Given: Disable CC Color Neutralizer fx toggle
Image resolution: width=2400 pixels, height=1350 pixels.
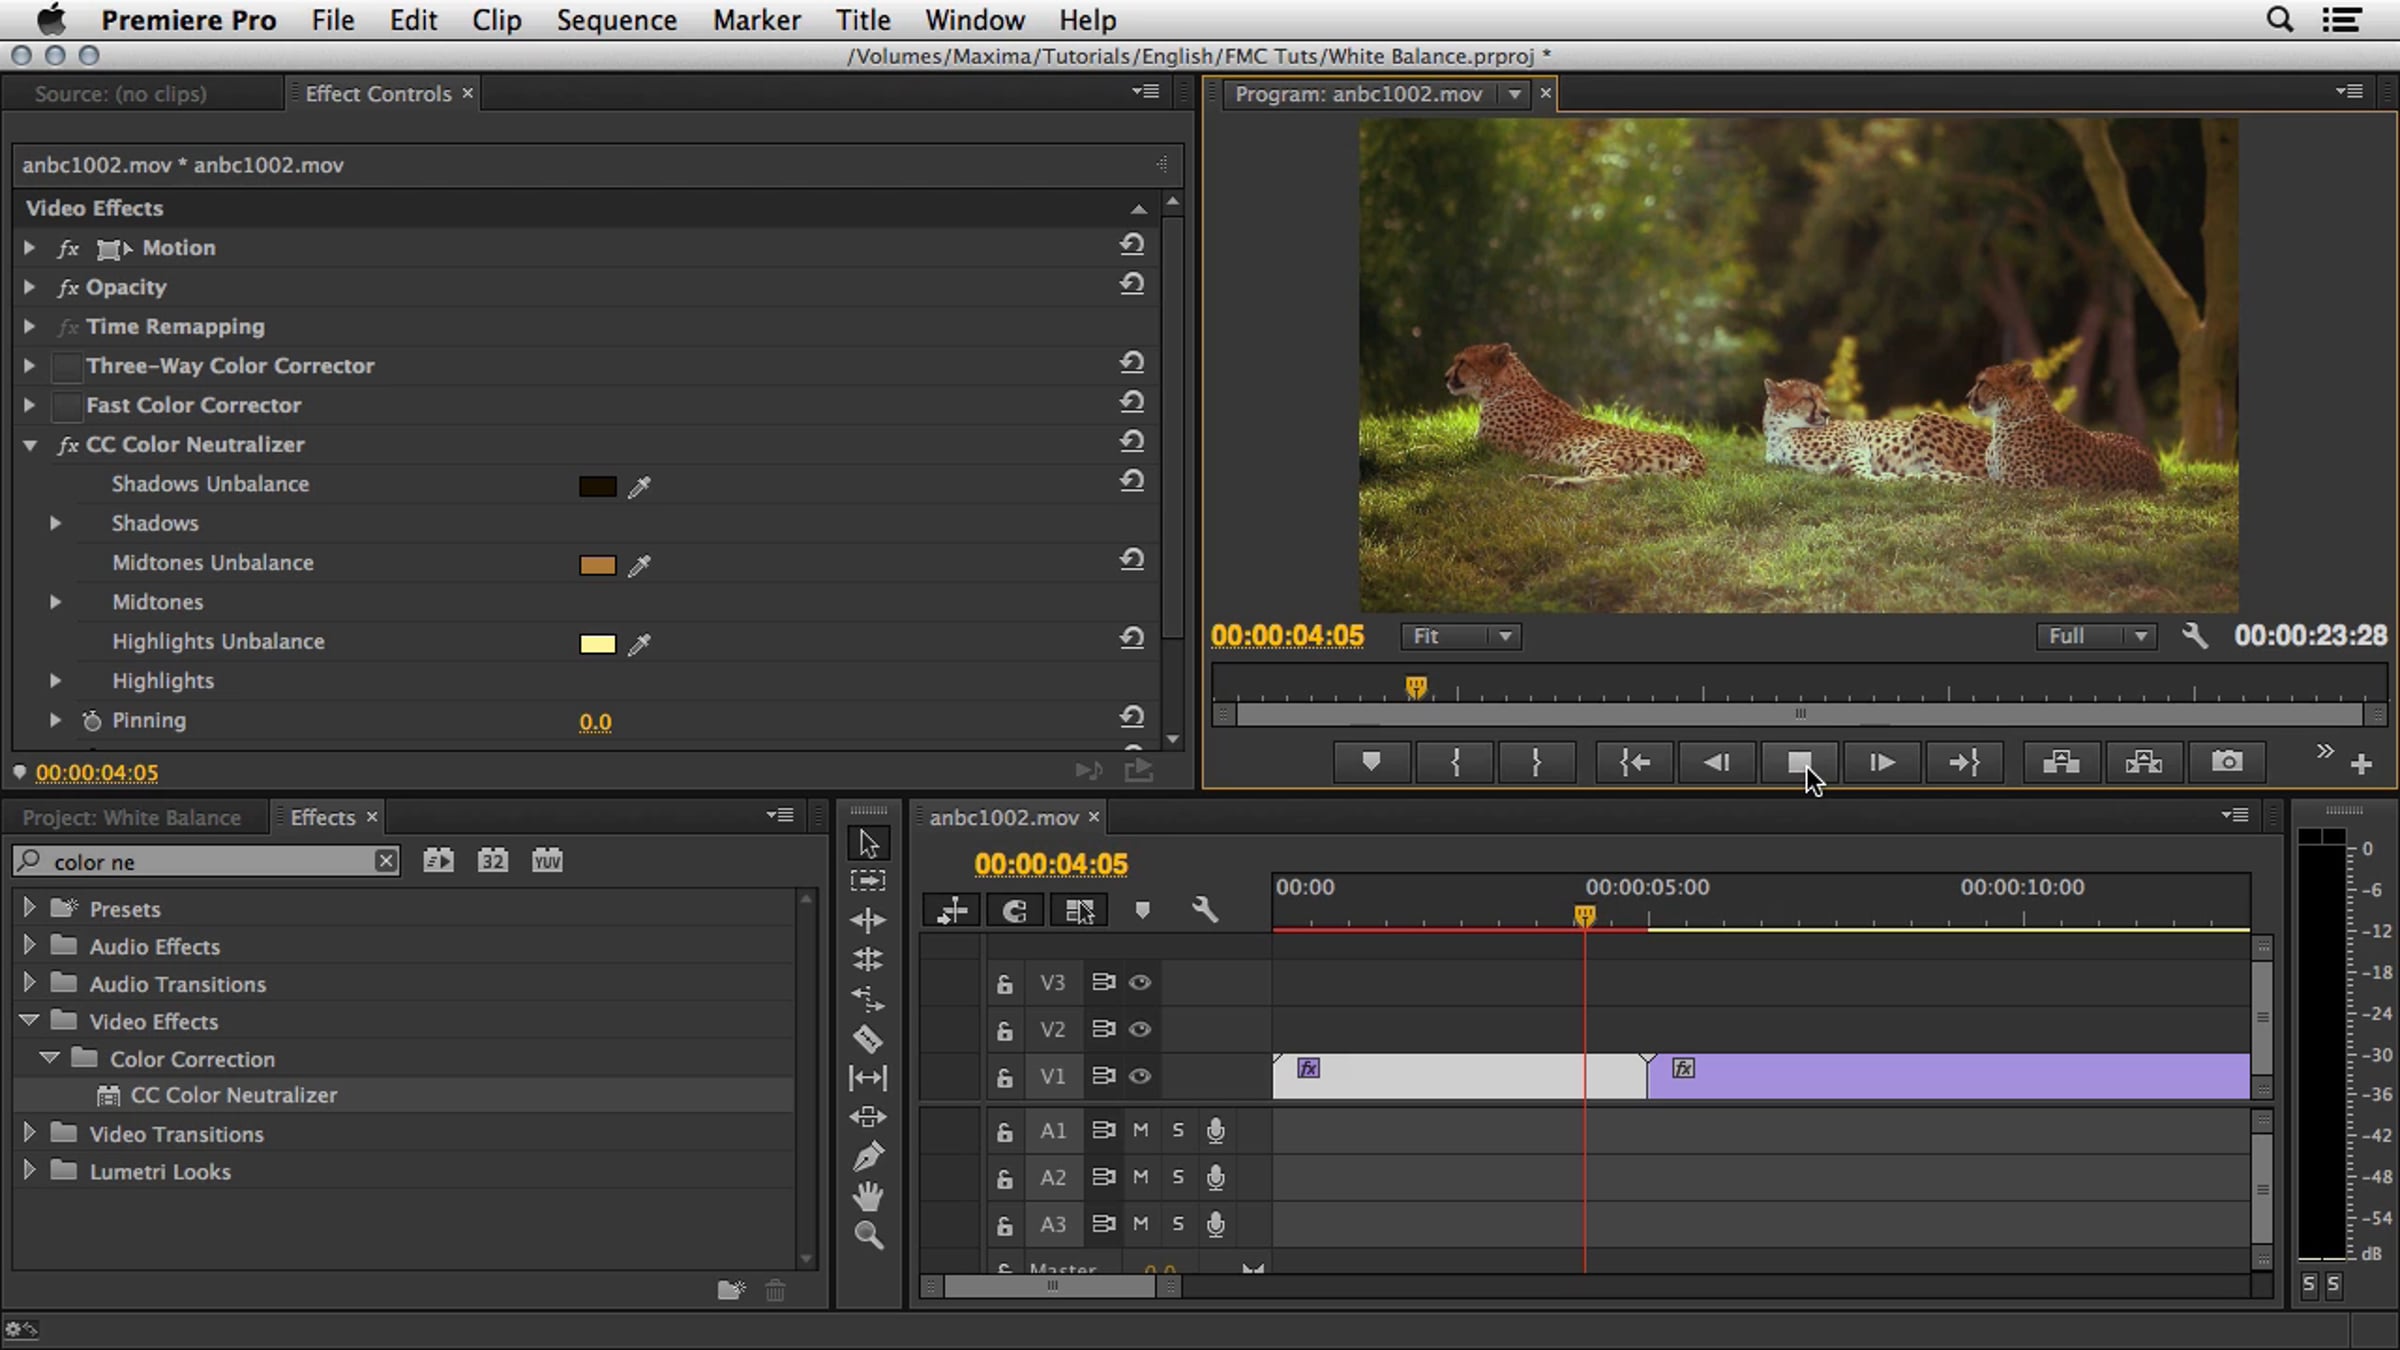Looking at the screenshot, I should point(67,445).
